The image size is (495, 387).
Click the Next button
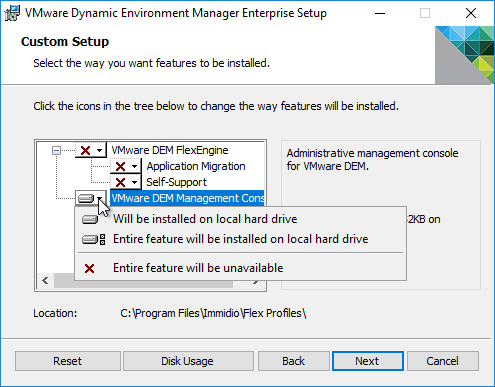click(368, 361)
